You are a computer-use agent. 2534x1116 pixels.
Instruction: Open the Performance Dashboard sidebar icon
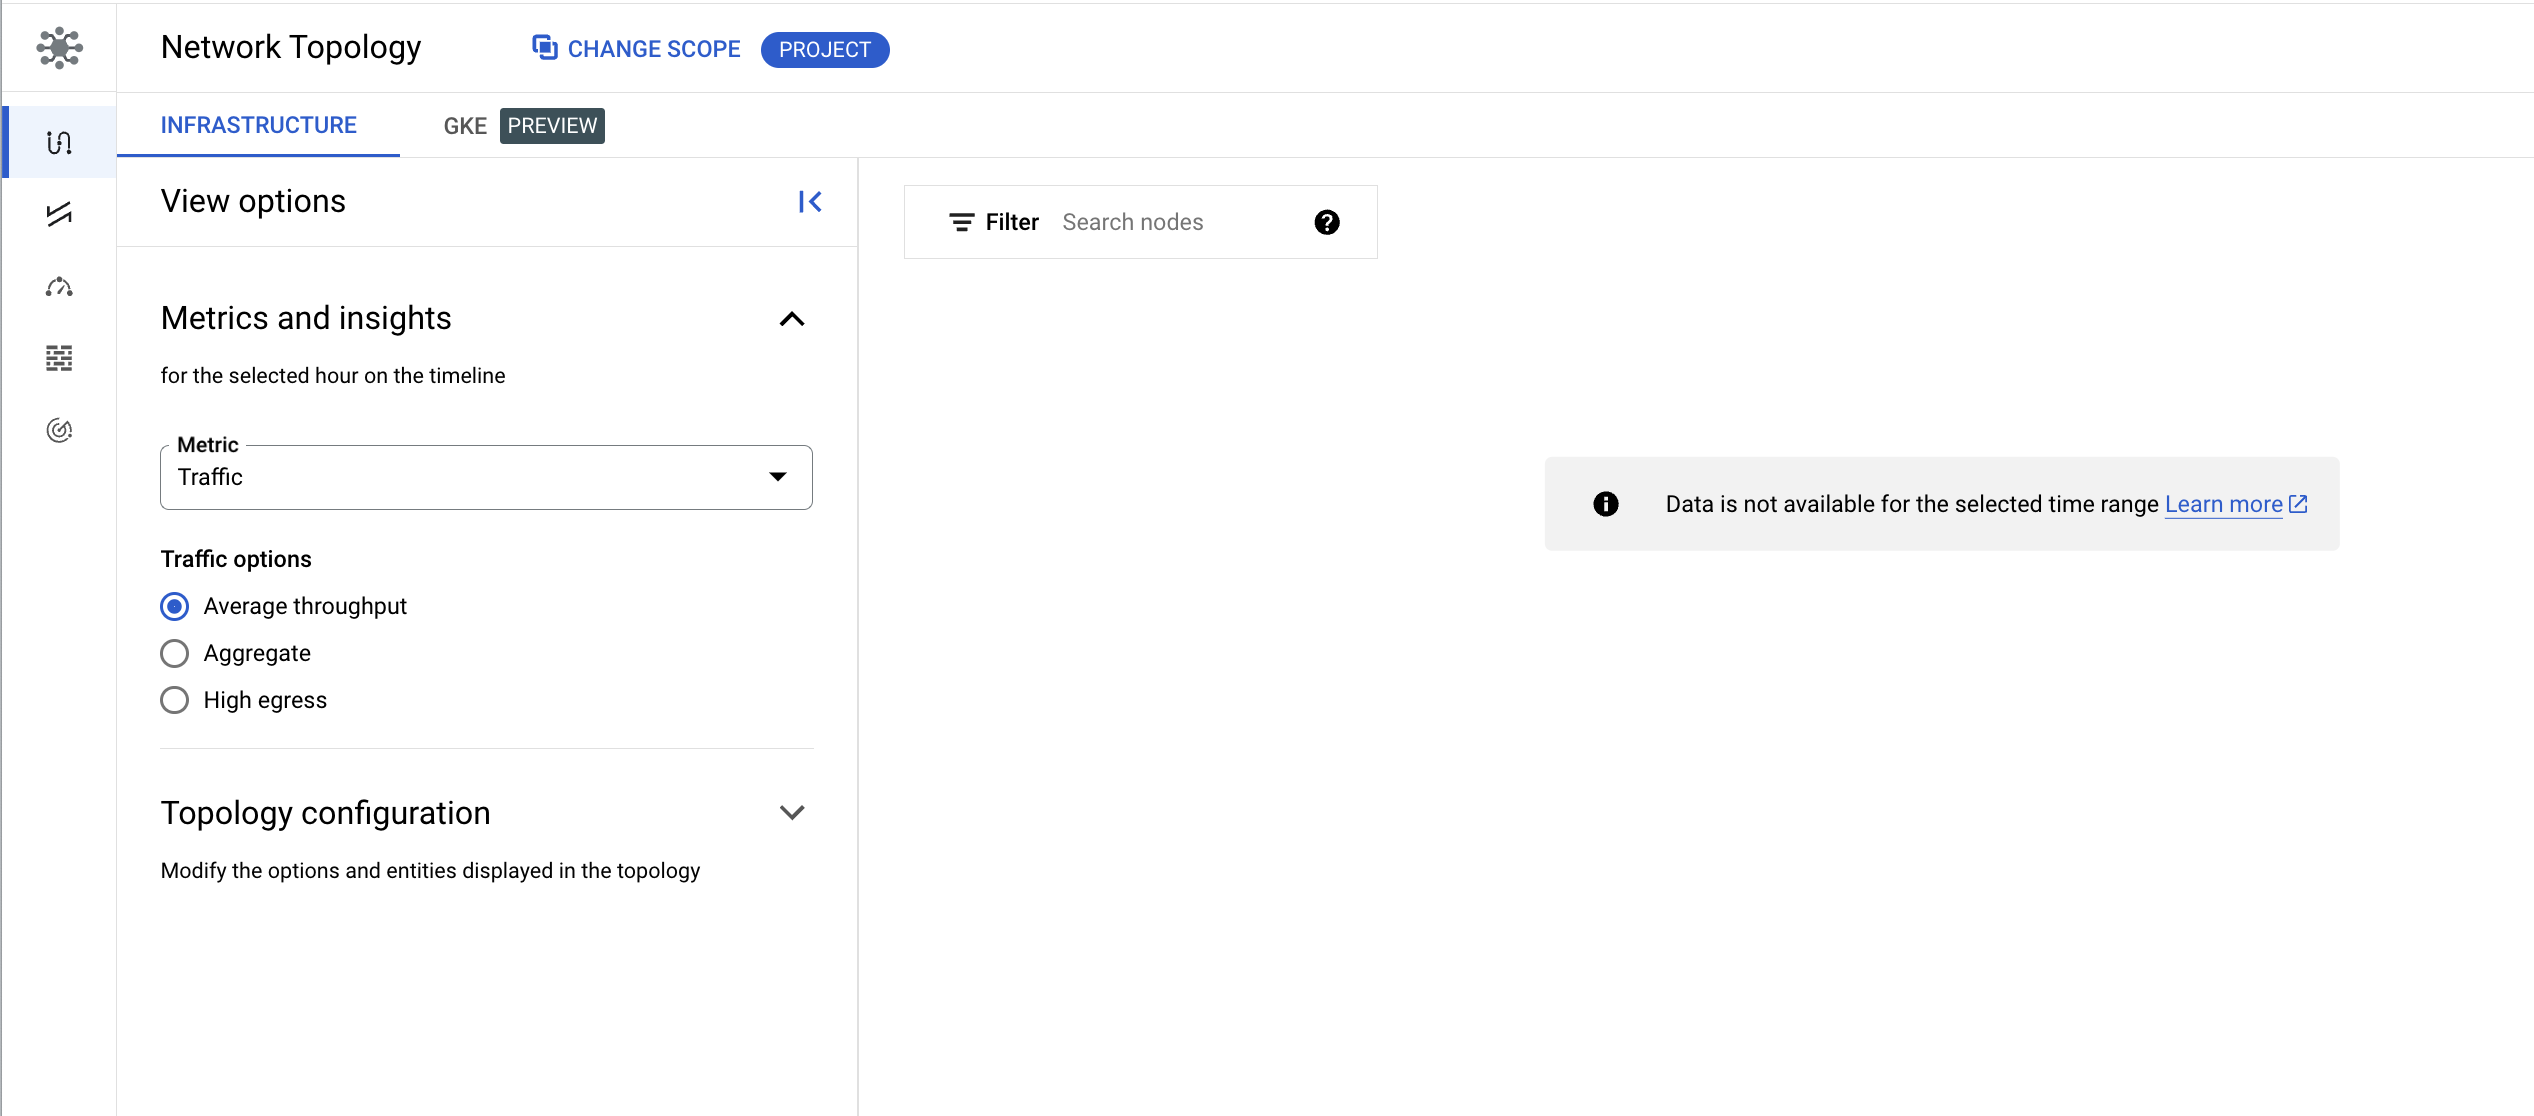point(59,287)
